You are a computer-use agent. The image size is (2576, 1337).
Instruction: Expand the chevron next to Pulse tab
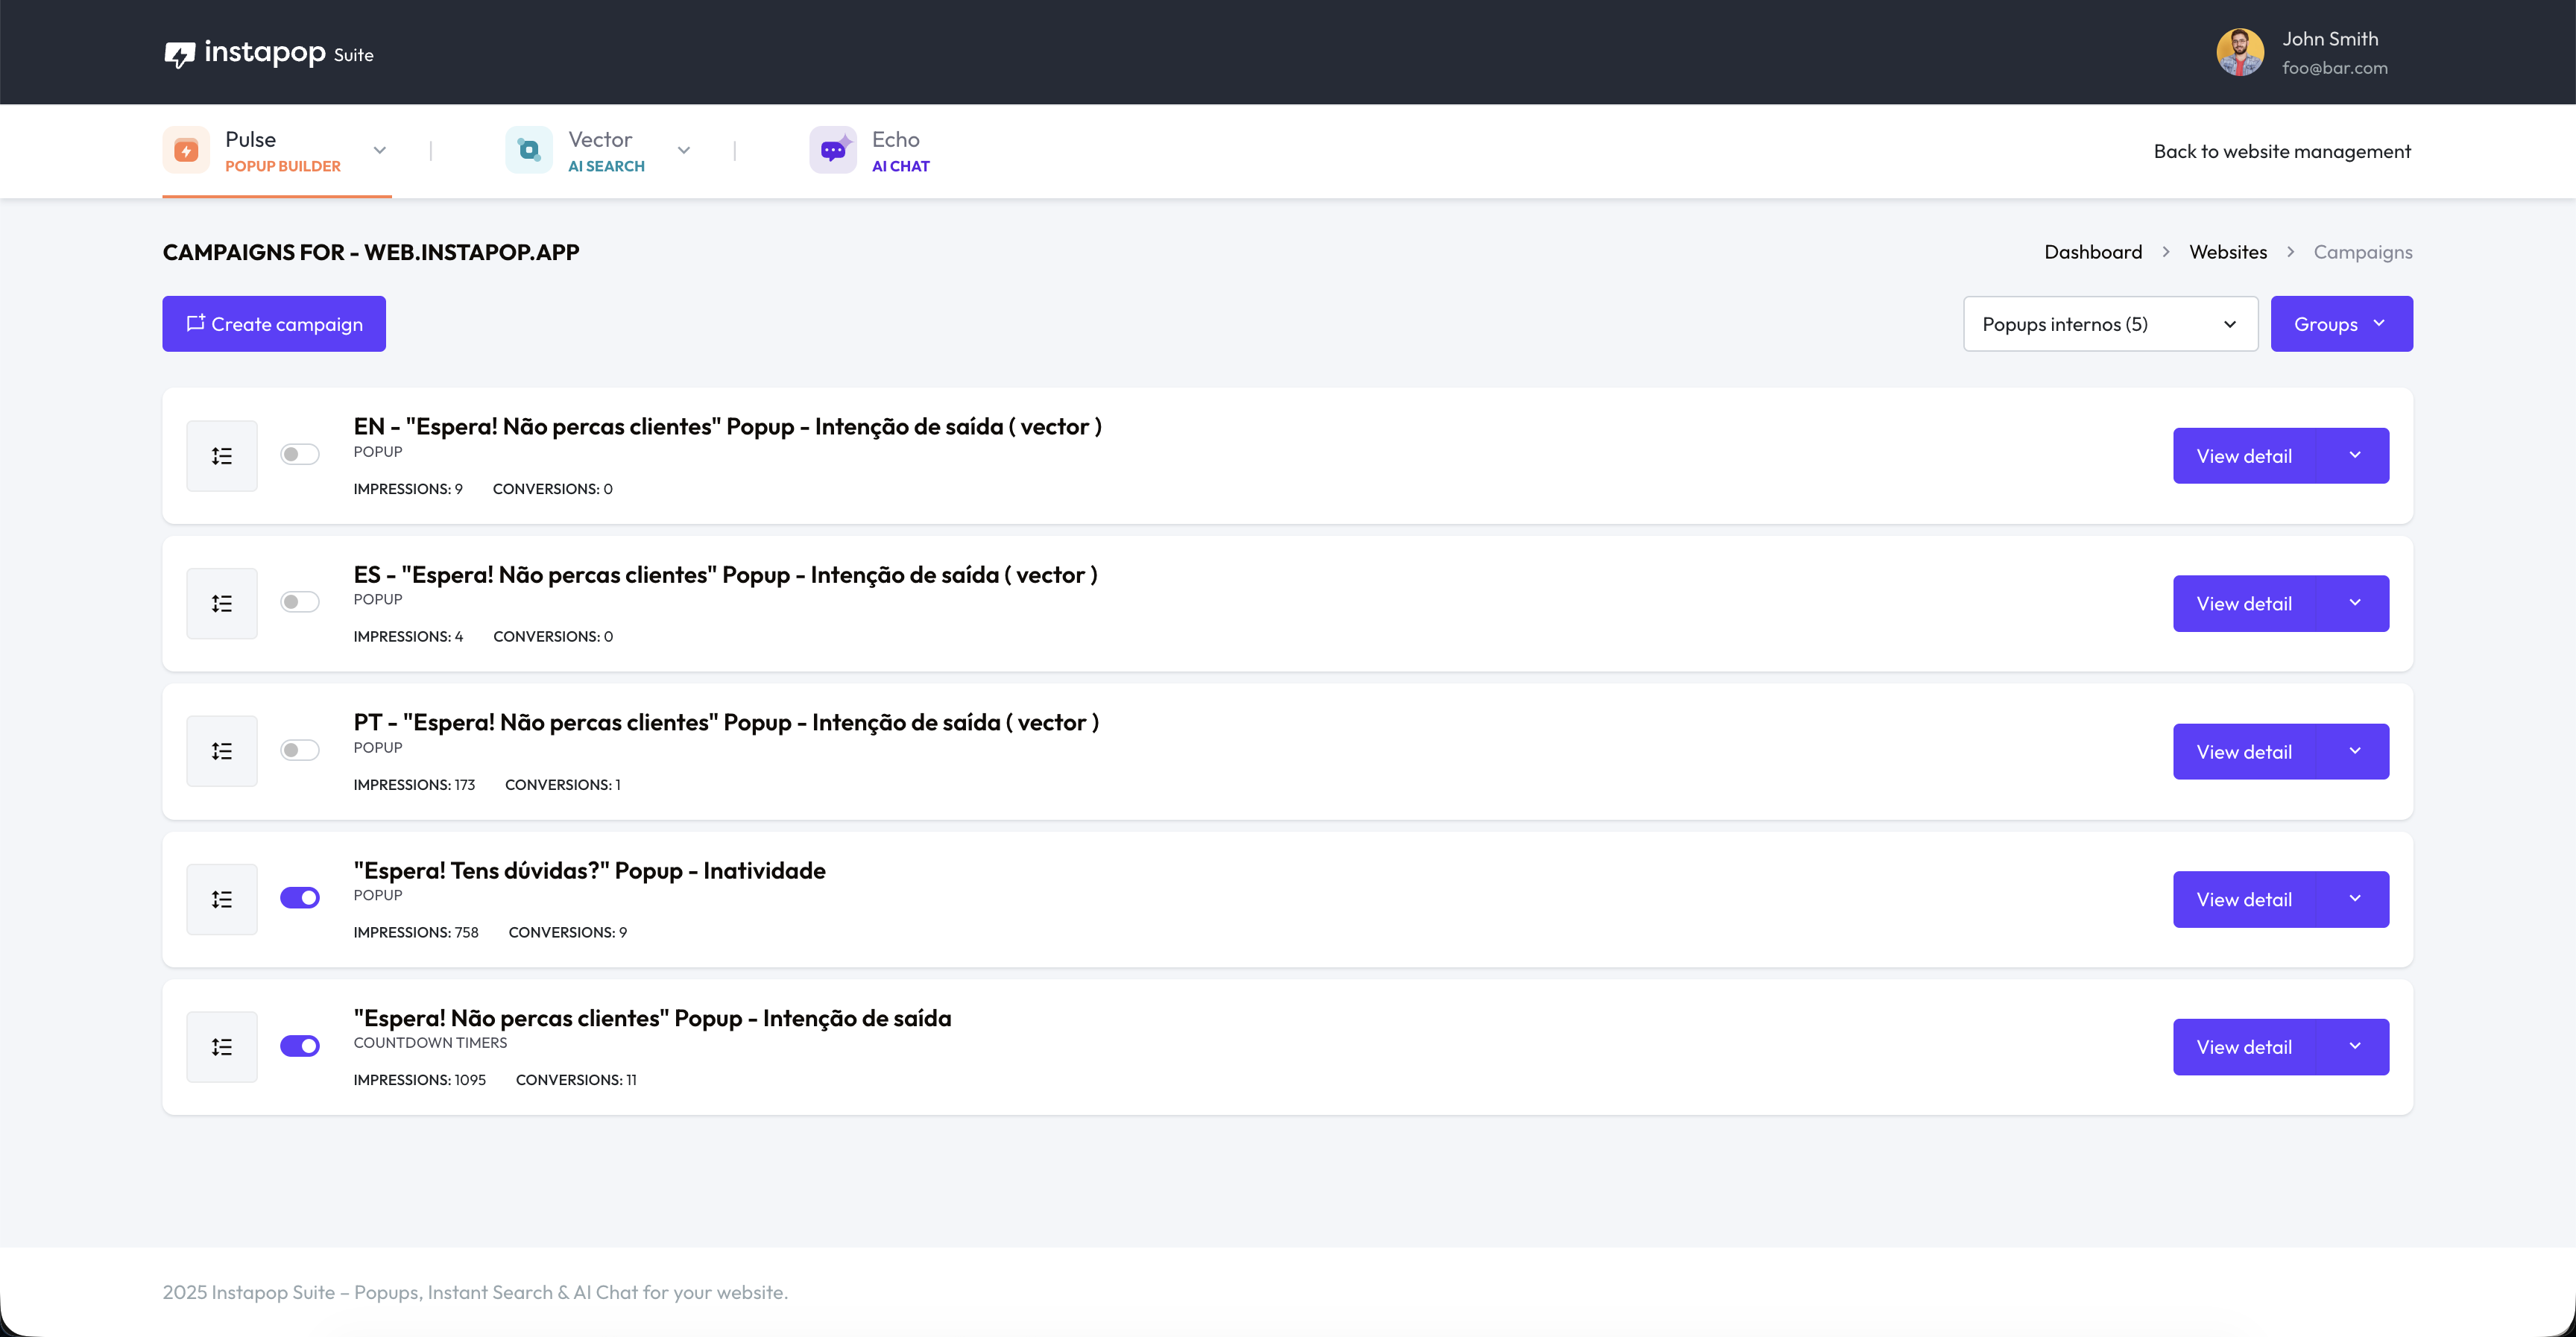pyautogui.click(x=380, y=150)
